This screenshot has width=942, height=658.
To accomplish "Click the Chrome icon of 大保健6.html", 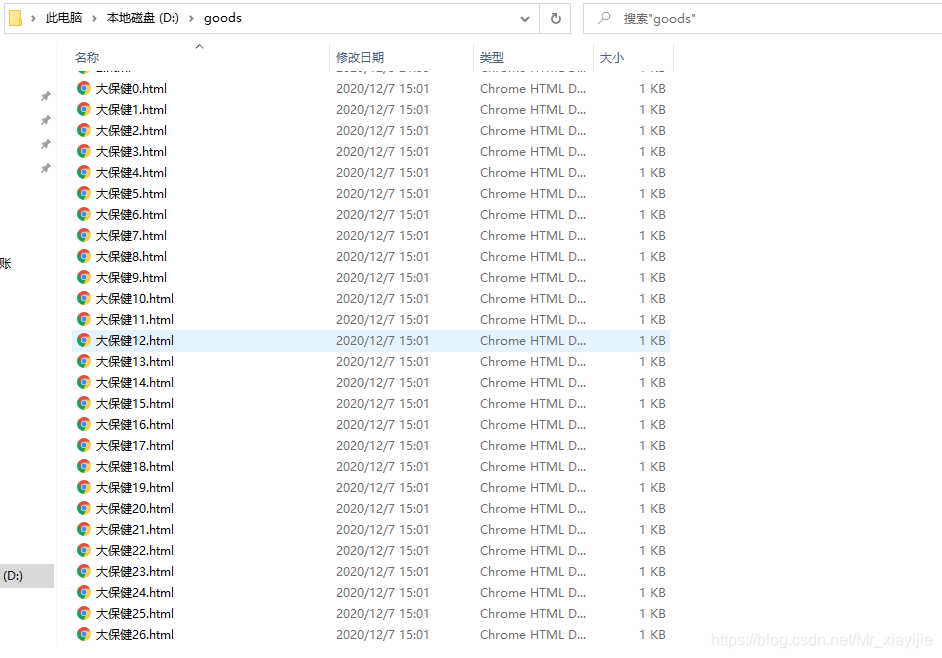I will point(84,215).
